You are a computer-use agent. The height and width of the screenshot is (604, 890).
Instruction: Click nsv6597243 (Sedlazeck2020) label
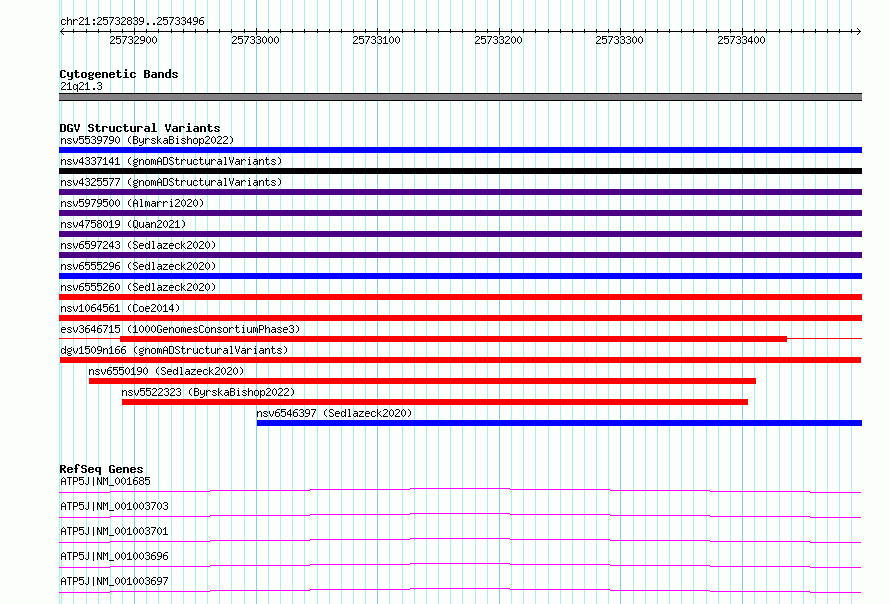pyautogui.click(x=138, y=245)
